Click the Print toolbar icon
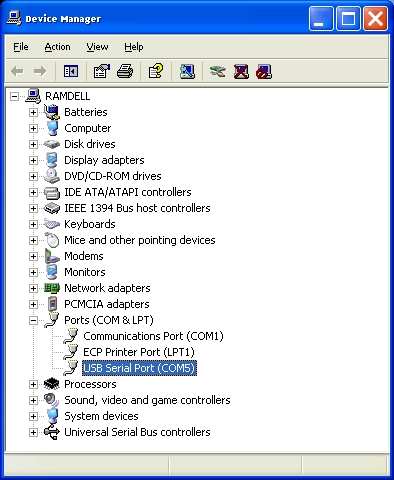 click(125, 71)
